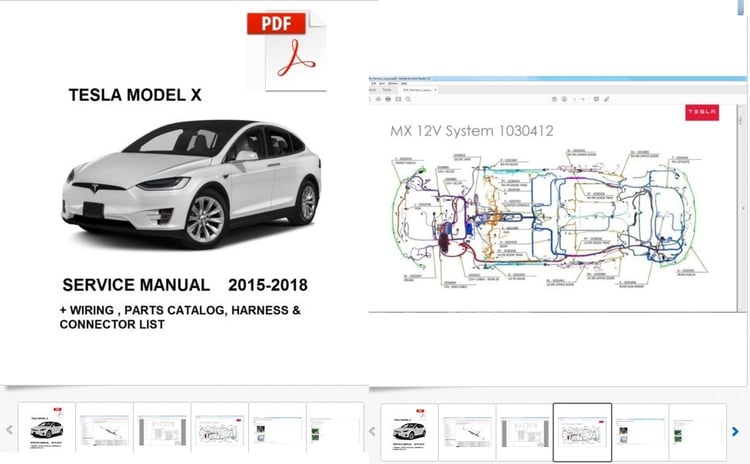750x464 pixels.
Task: Open the View menu in Acrobat Reader
Action: pyautogui.click(x=382, y=83)
